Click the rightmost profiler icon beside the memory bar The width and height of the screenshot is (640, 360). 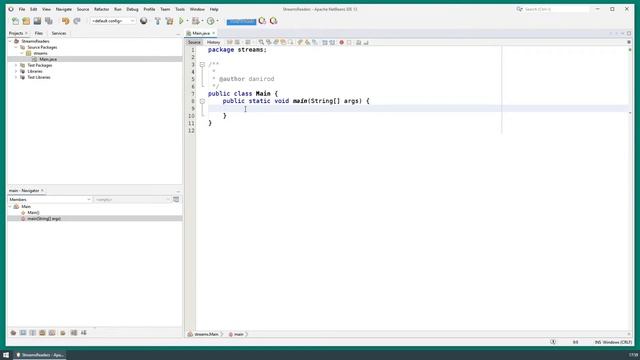click(273, 21)
